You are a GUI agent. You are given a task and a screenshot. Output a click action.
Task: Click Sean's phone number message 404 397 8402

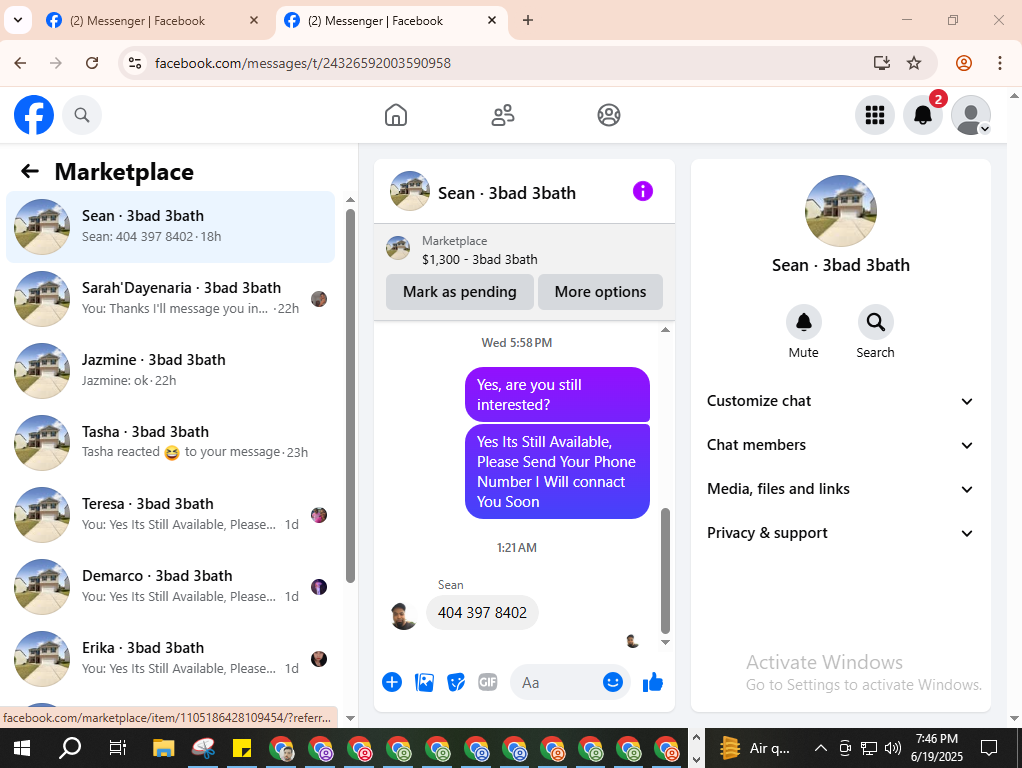tap(482, 613)
